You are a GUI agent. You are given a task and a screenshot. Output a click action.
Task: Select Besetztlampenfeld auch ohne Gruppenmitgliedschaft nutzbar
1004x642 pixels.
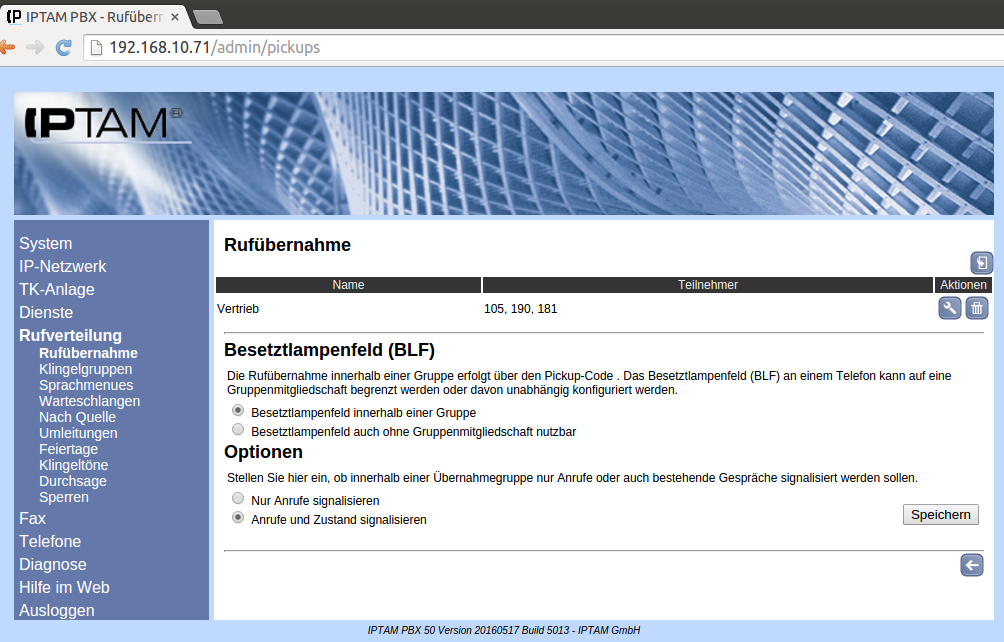coord(238,430)
